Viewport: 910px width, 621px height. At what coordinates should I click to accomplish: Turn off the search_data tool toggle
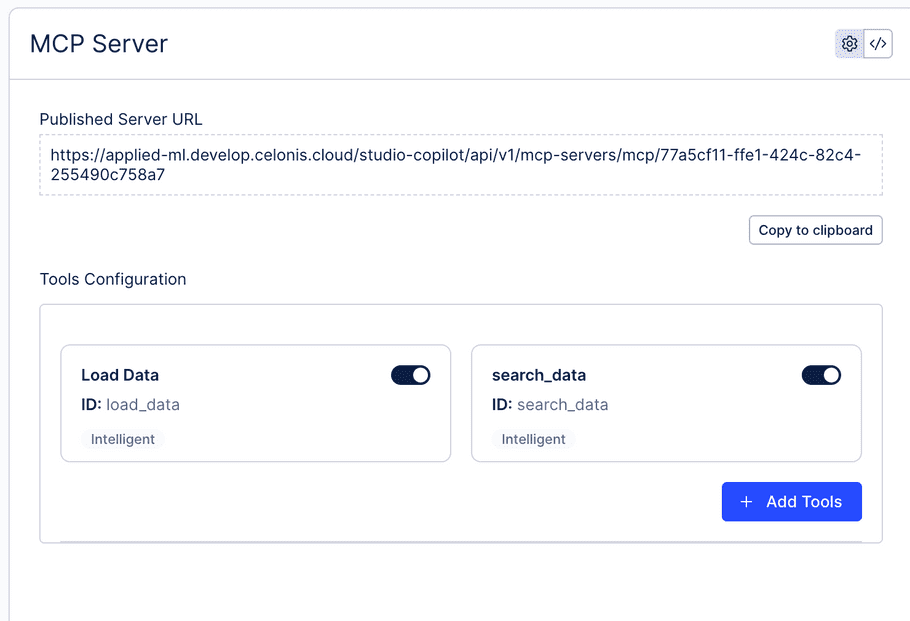tap(821, 375)
